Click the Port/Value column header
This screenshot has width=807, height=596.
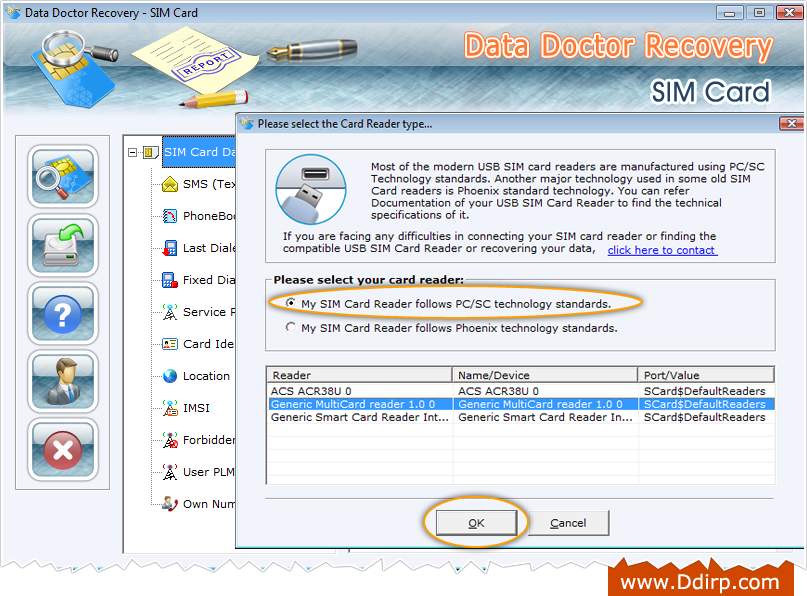pos(706,375)
